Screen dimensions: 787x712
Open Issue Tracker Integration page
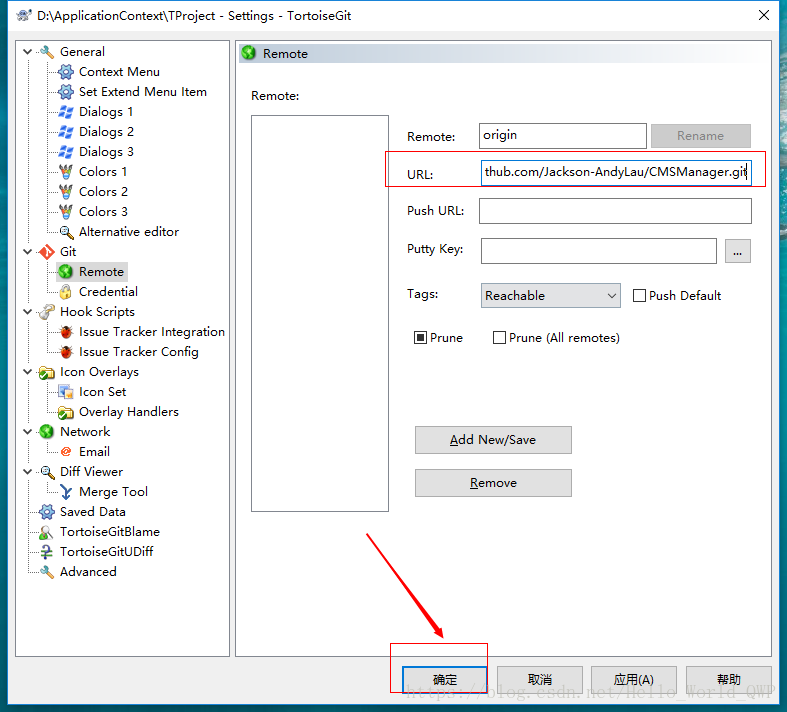[152, 332]
